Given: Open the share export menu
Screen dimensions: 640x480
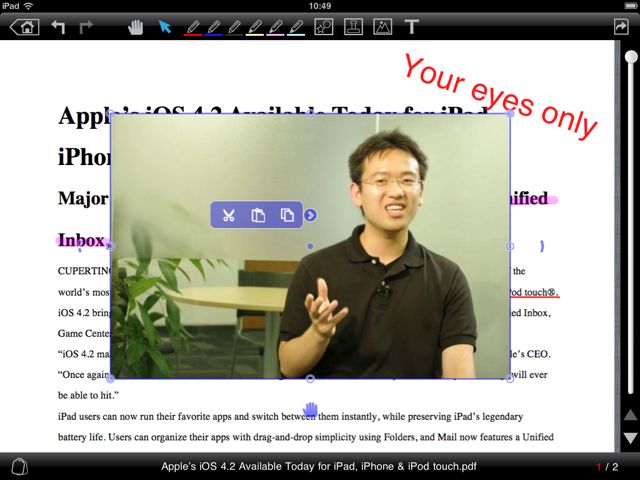Looking at the screenshot, I should coord(621,27).
